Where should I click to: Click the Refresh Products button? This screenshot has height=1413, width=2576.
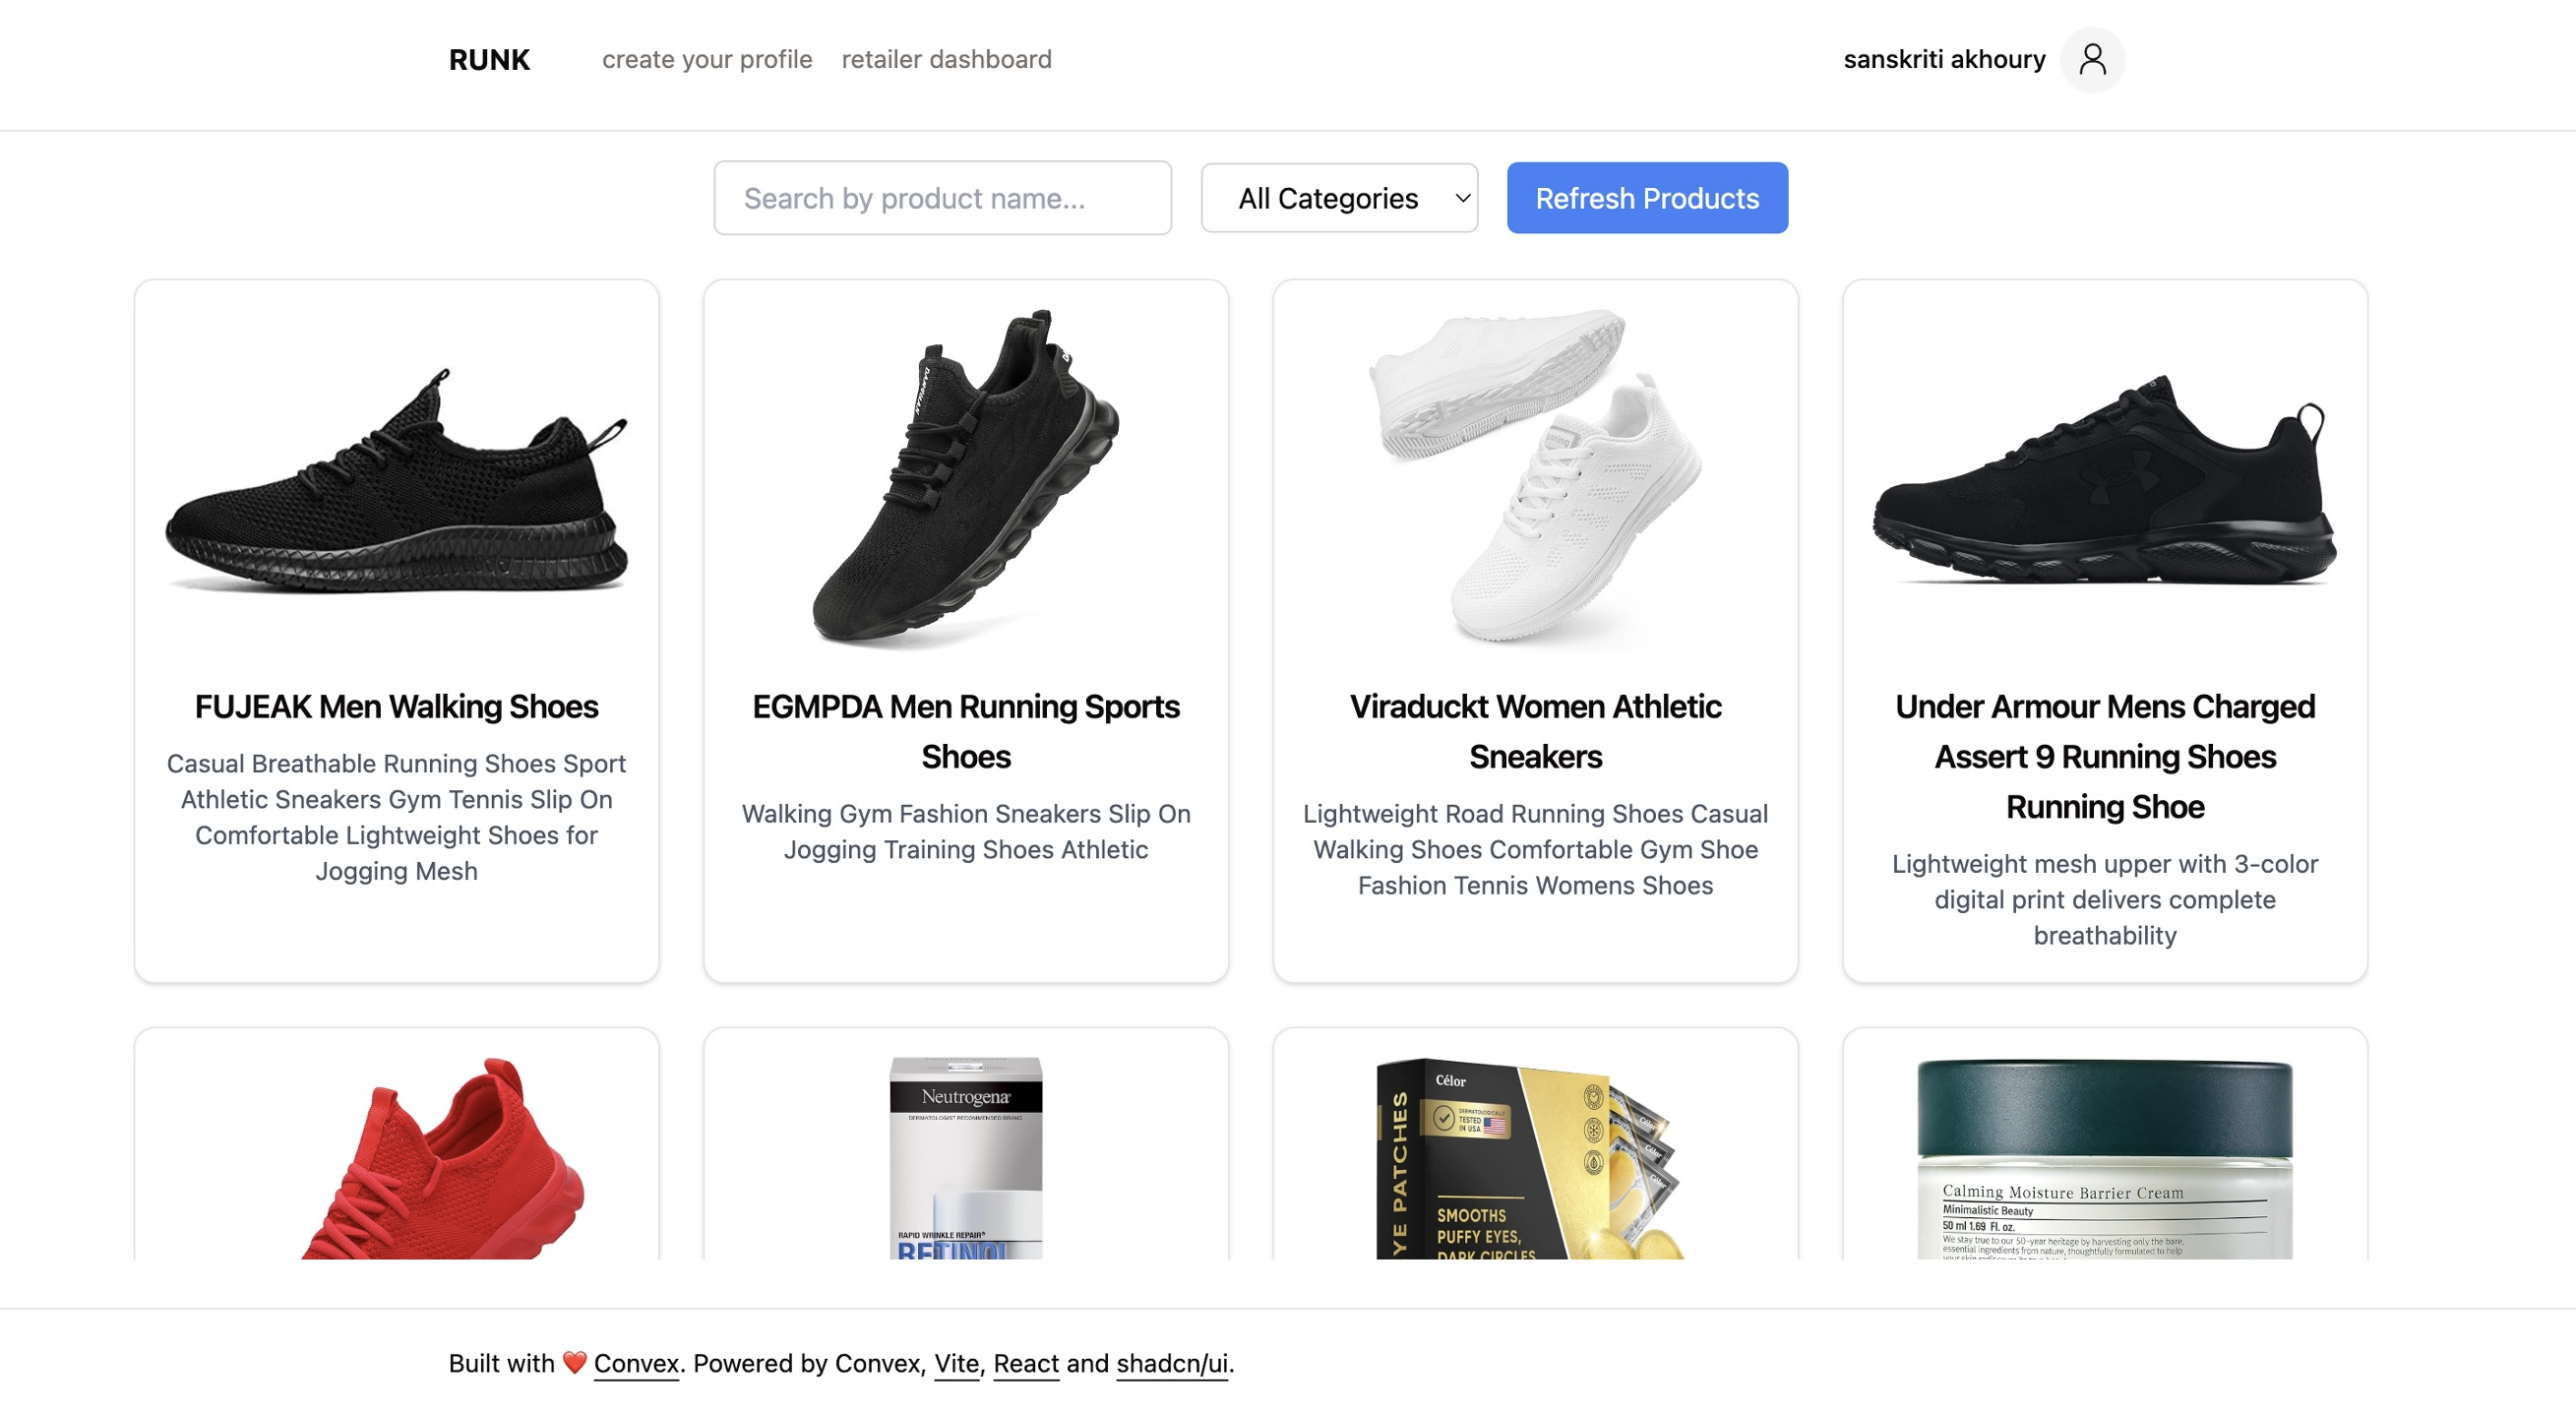pyautogui.click(x=1647, y=198)
